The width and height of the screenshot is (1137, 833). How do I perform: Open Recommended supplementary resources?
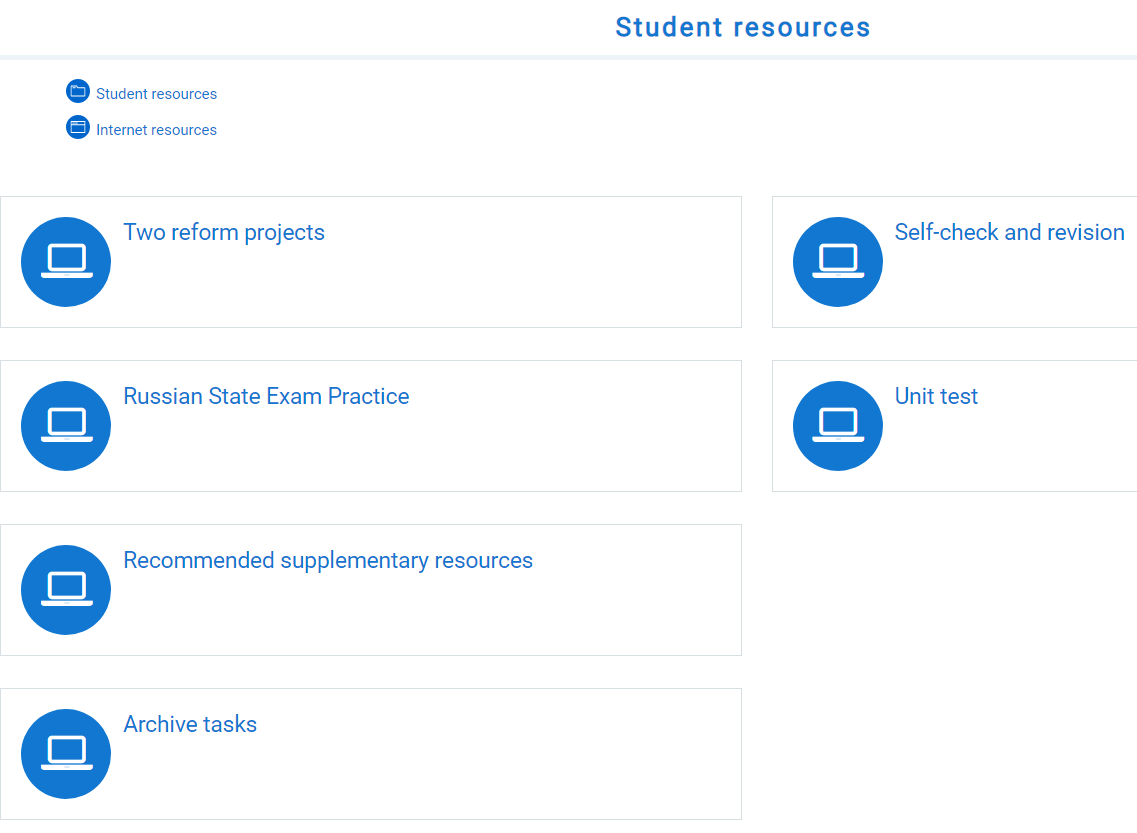click(328, 560)
